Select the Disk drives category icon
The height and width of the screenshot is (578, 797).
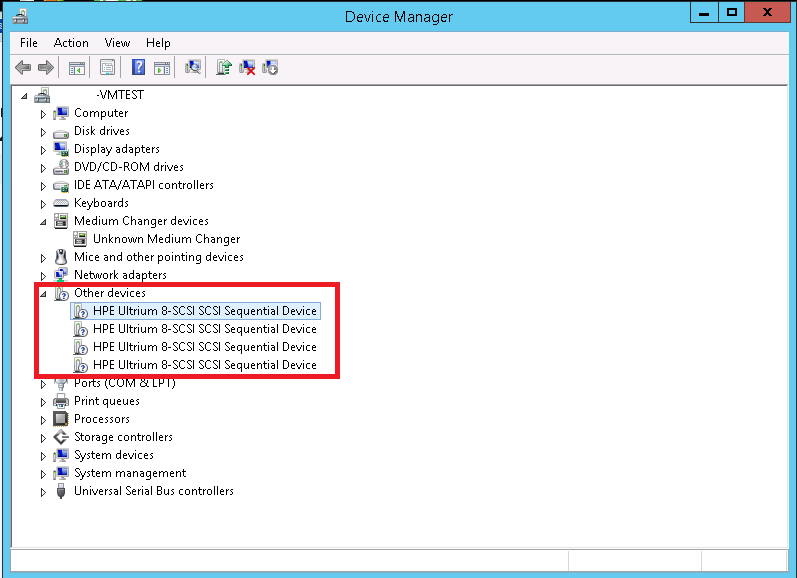(x=61, y=132)
